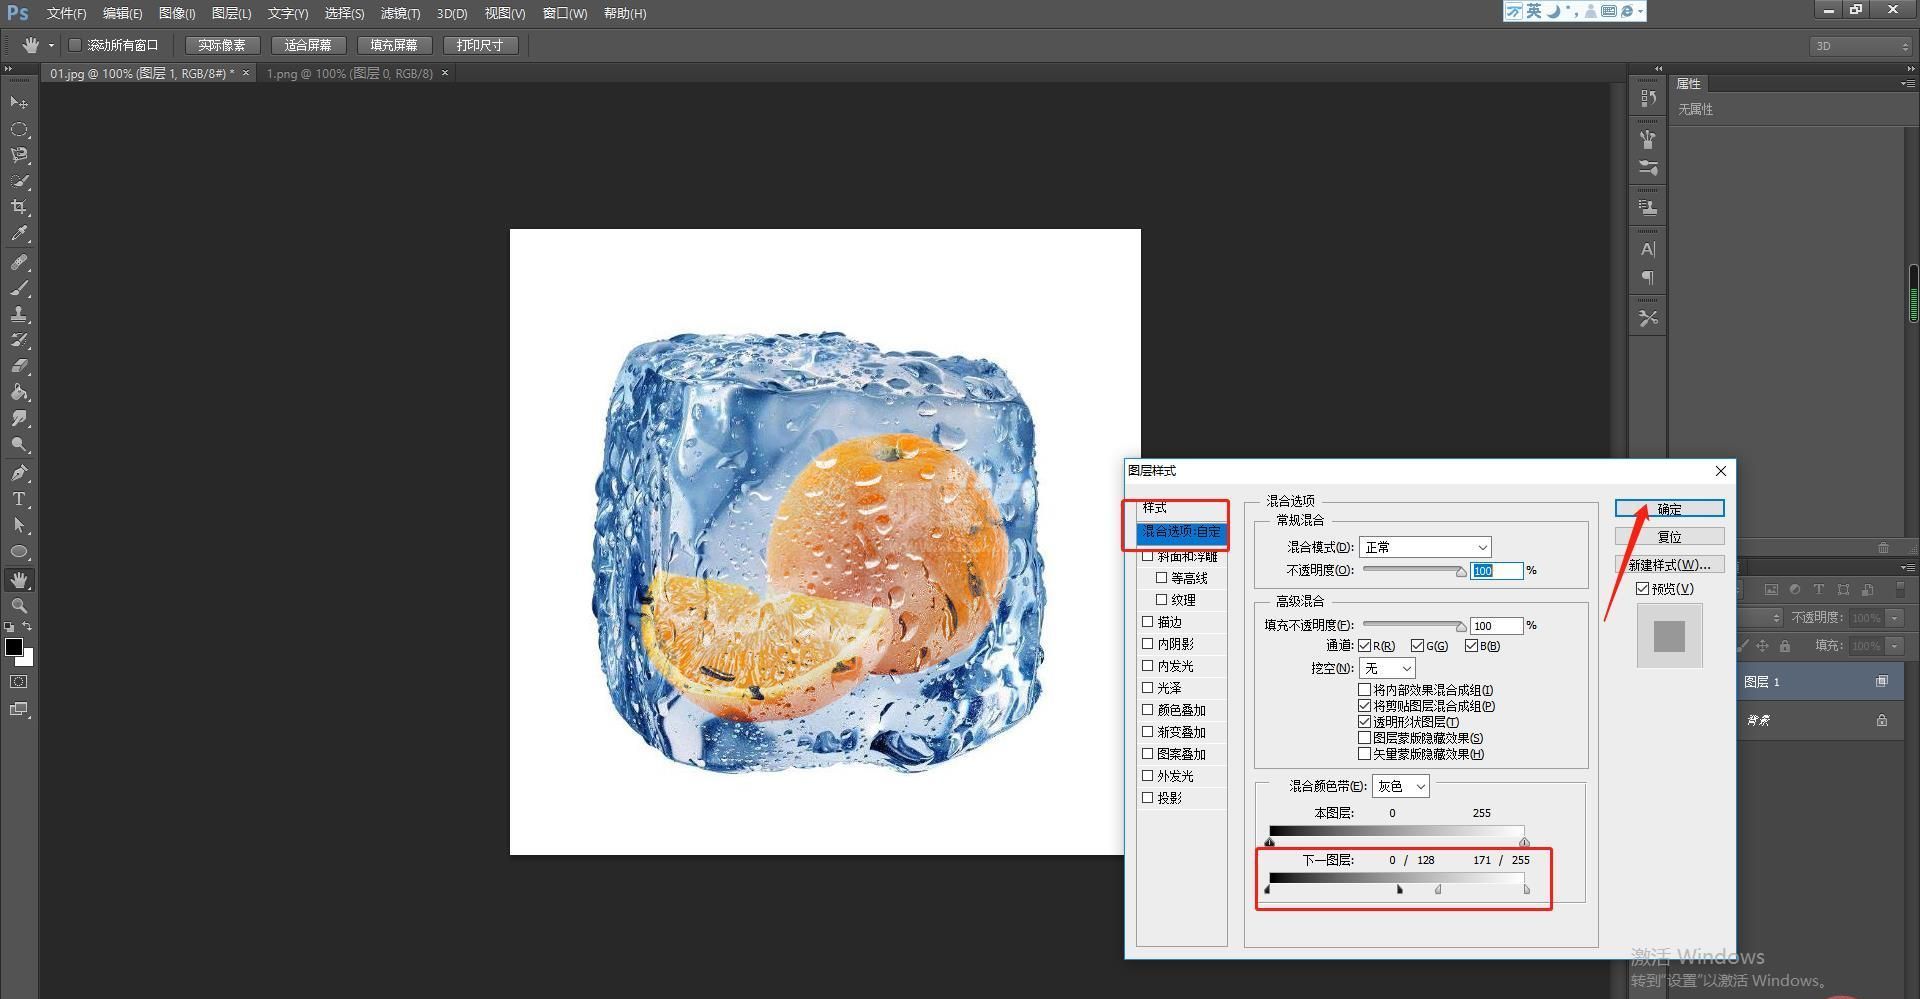Click foreground color swatch in toolbox
This screenshot has width=1920, height=999.
click(x=14, y=647)
